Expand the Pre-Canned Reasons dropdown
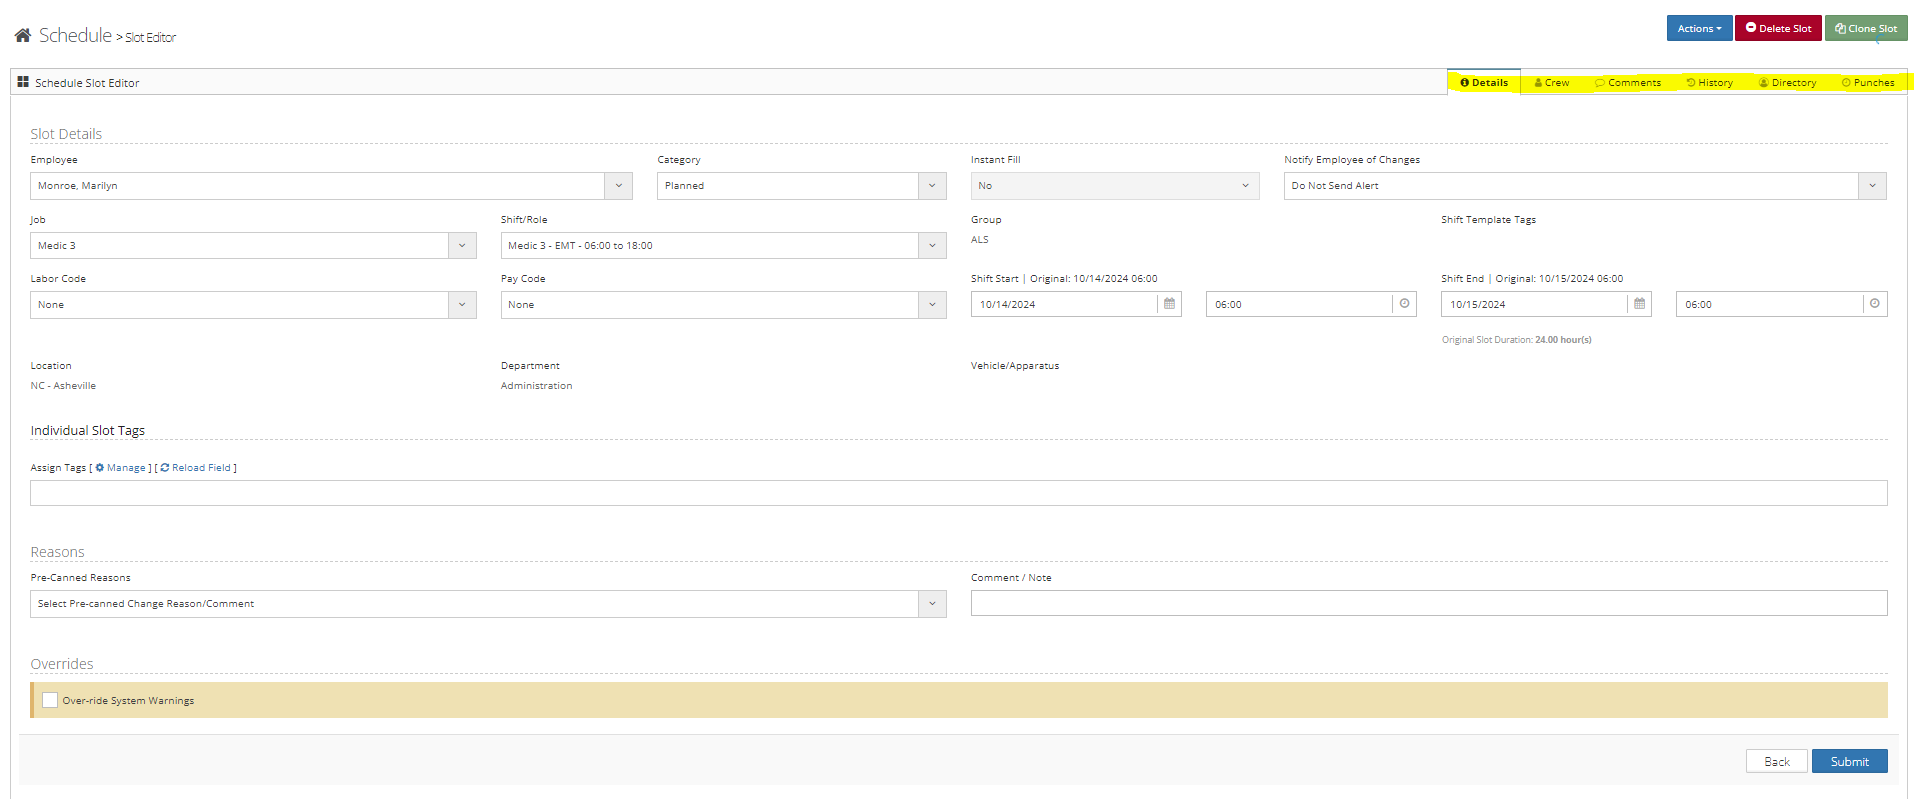Viewport: 1914px width, 799px height. pyautogui.click(x=931, y=604)
